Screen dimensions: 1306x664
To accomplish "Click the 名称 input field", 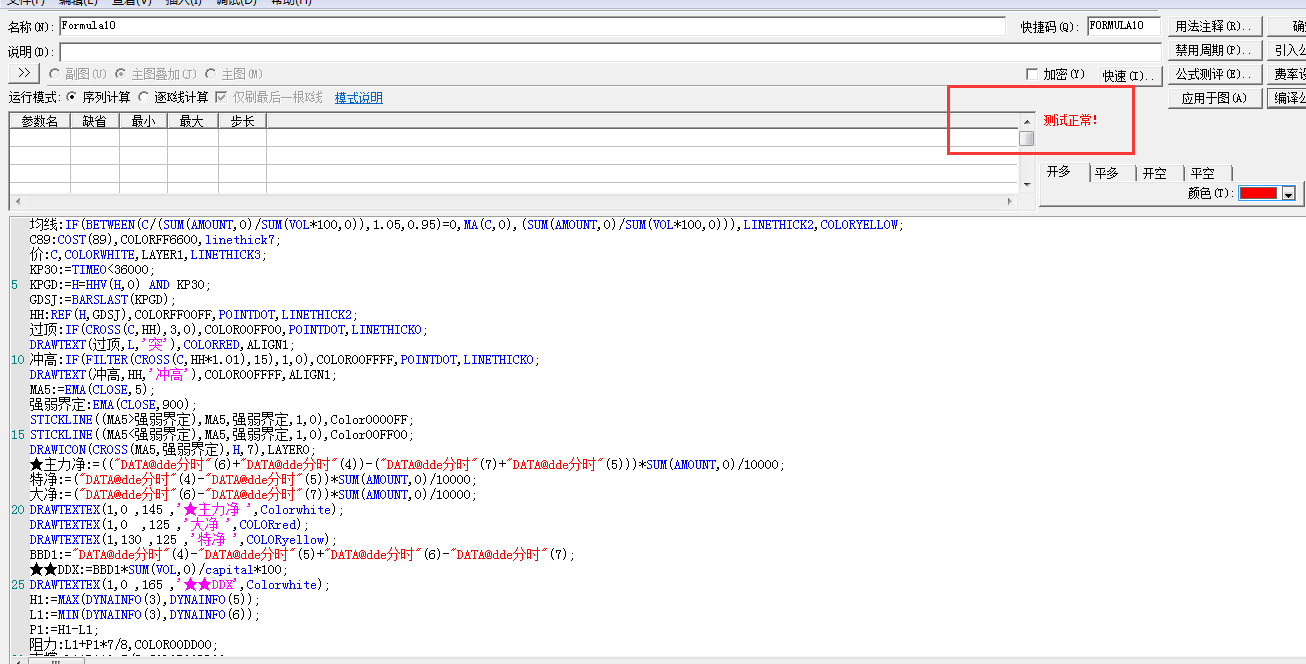I will coord(532,26).
